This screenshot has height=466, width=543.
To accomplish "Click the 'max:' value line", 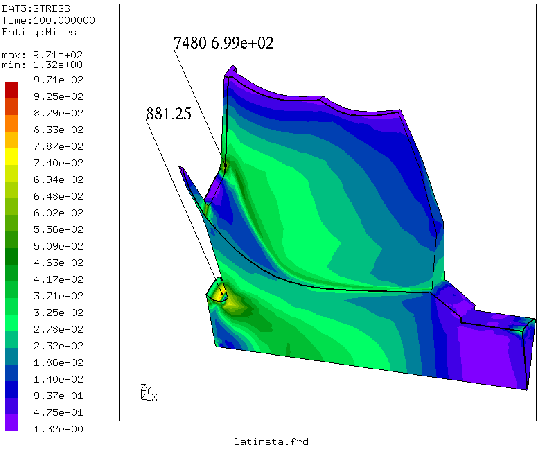I will pos(42,55).
